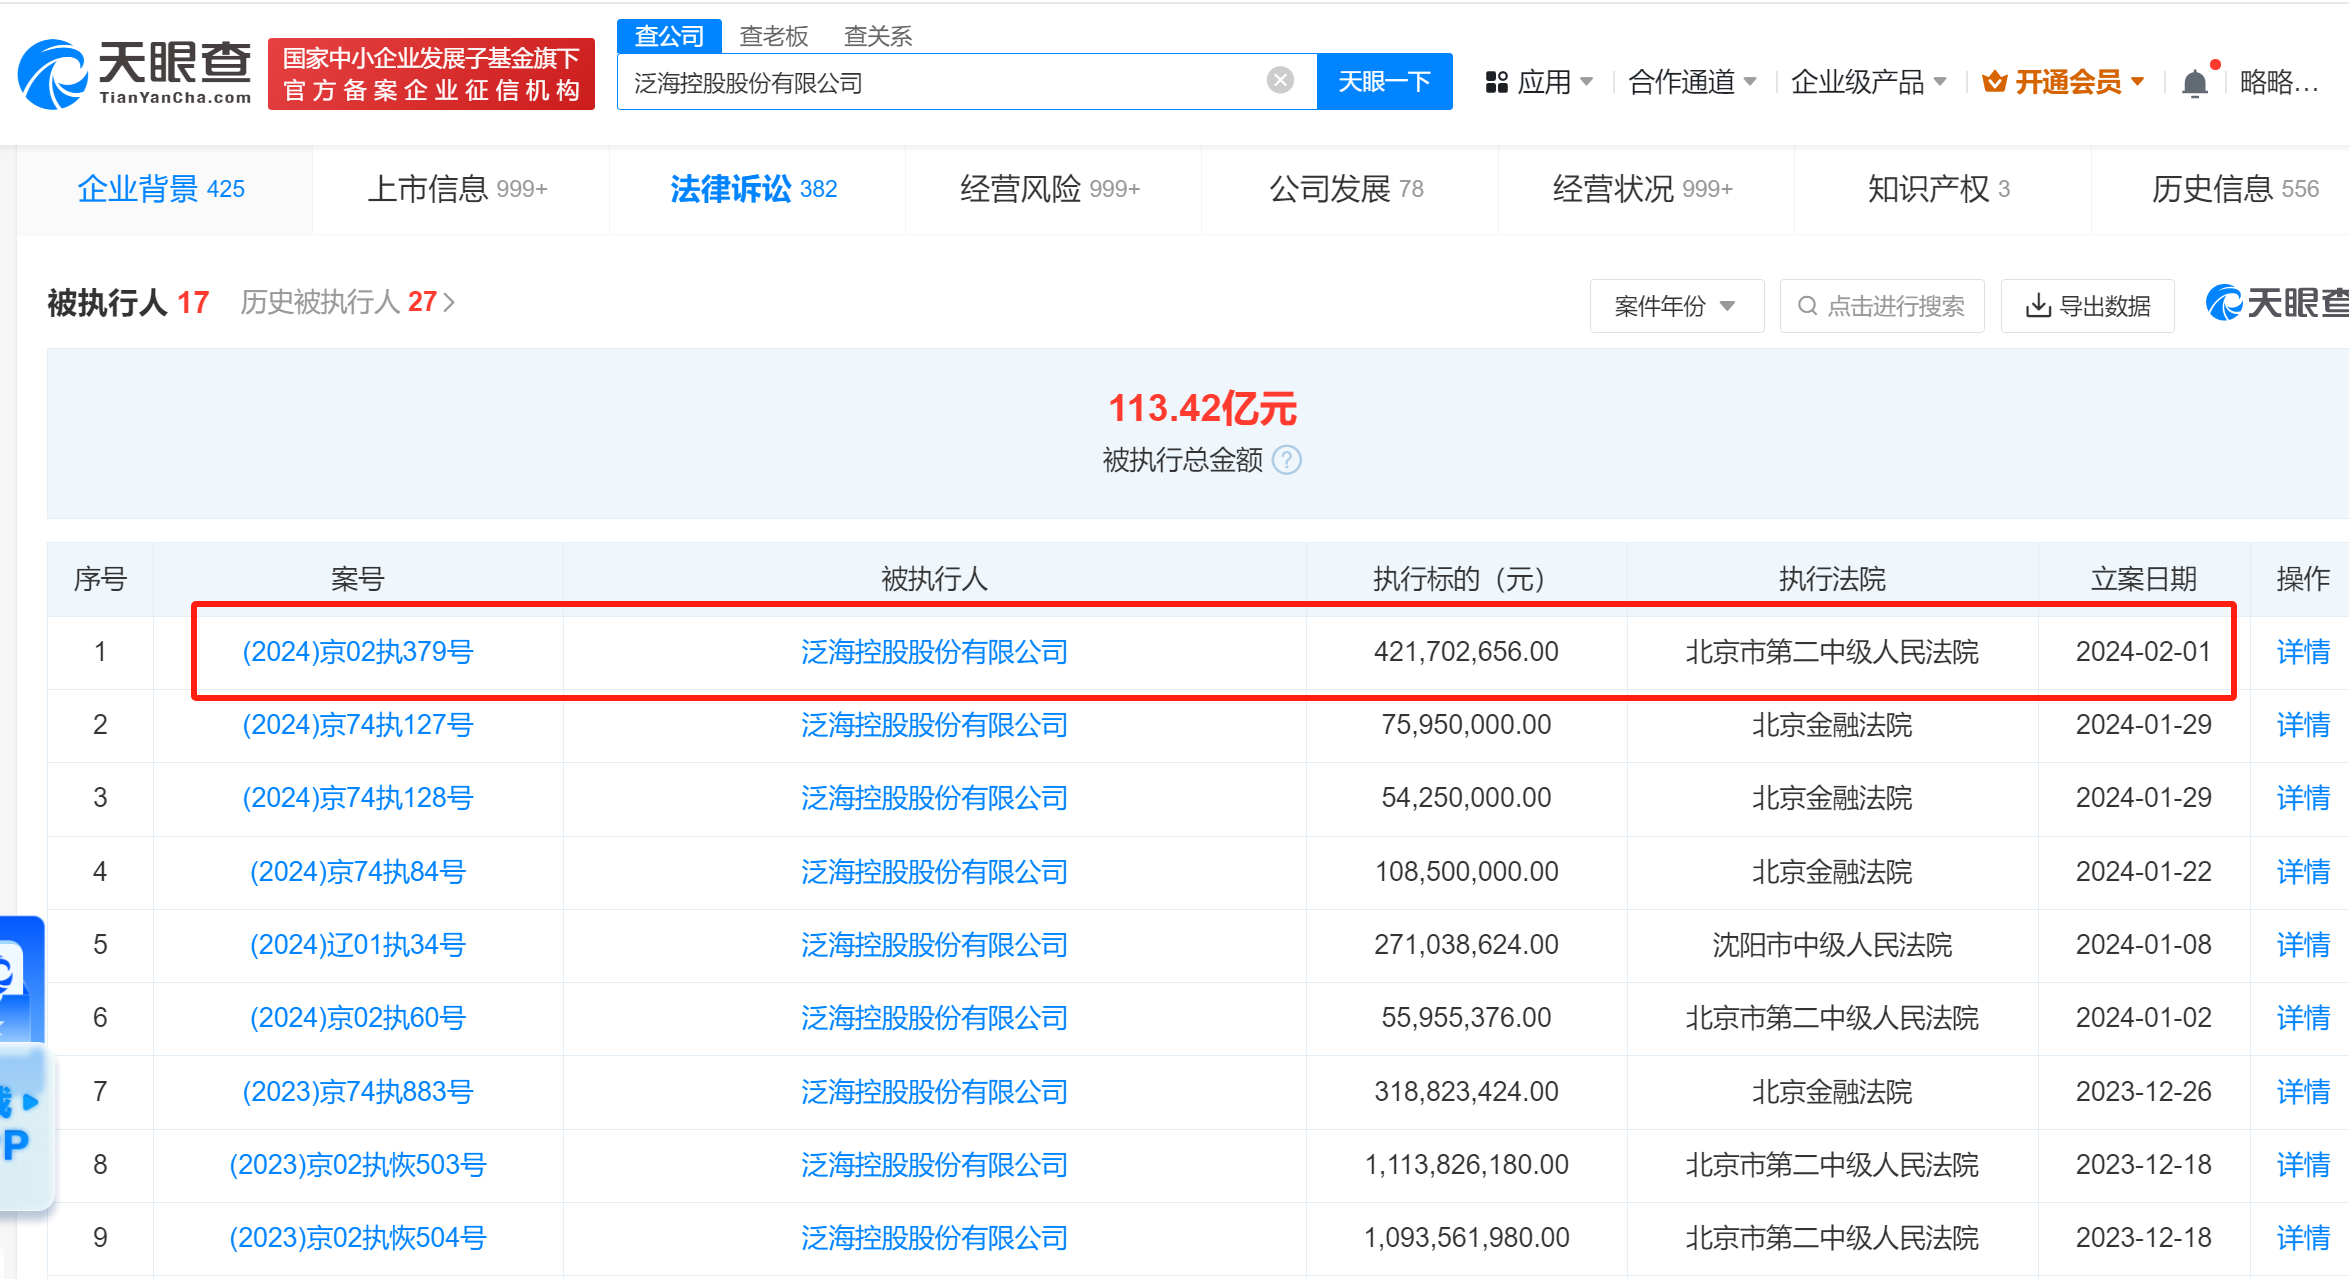Clear the search box with the X icon
The image size is (2349, 1279).
pos(1280,80)
